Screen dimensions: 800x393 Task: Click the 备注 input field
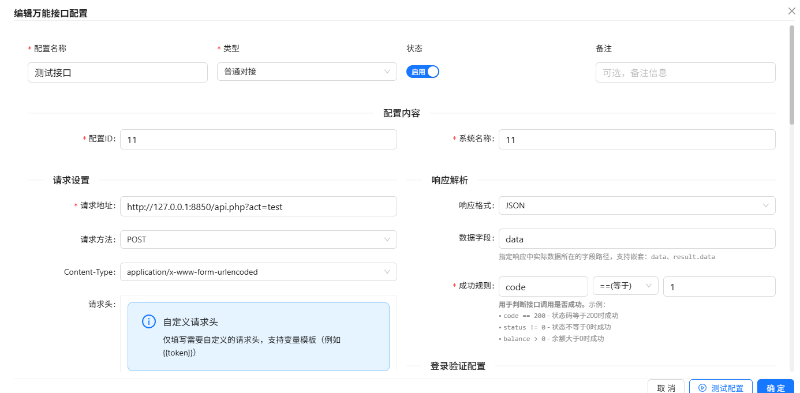(x=685, y=72)
